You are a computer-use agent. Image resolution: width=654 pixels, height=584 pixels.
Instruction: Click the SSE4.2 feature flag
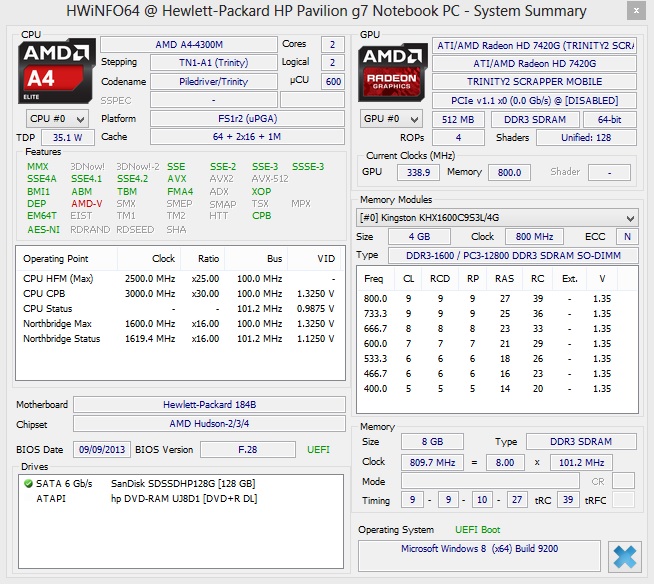132,179
